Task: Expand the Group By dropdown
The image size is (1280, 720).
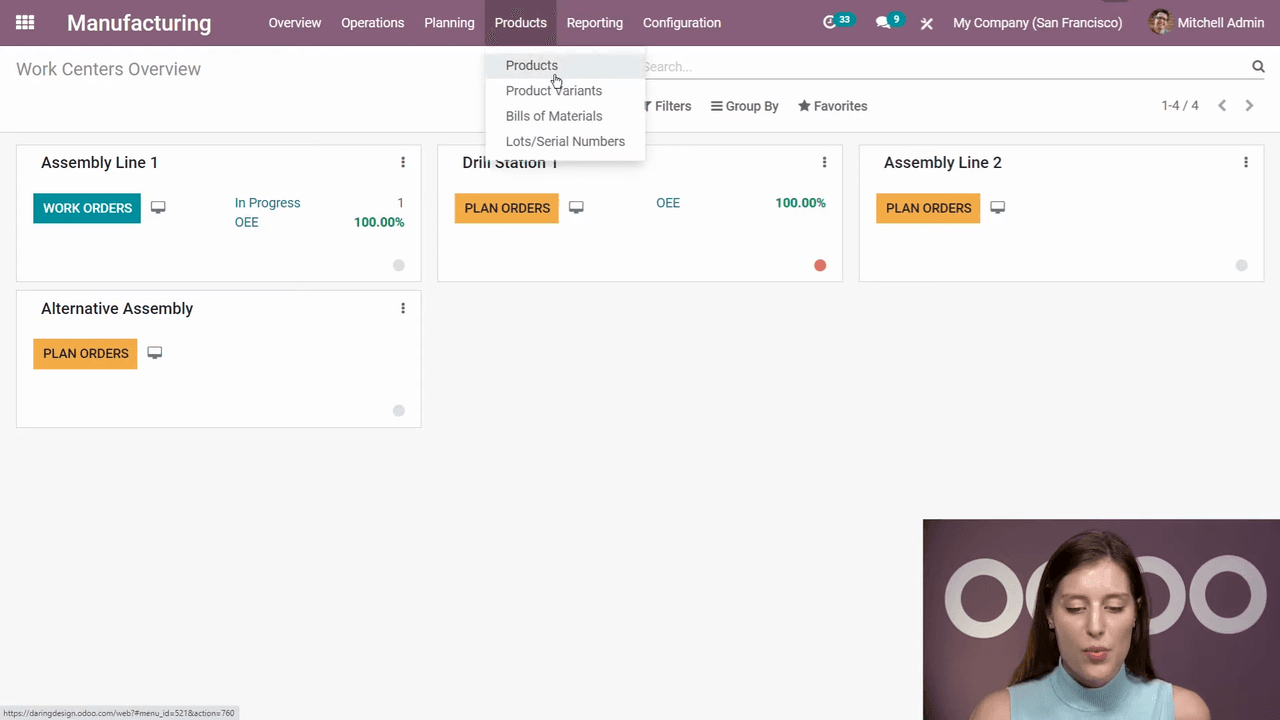Action: pos(745,106)
